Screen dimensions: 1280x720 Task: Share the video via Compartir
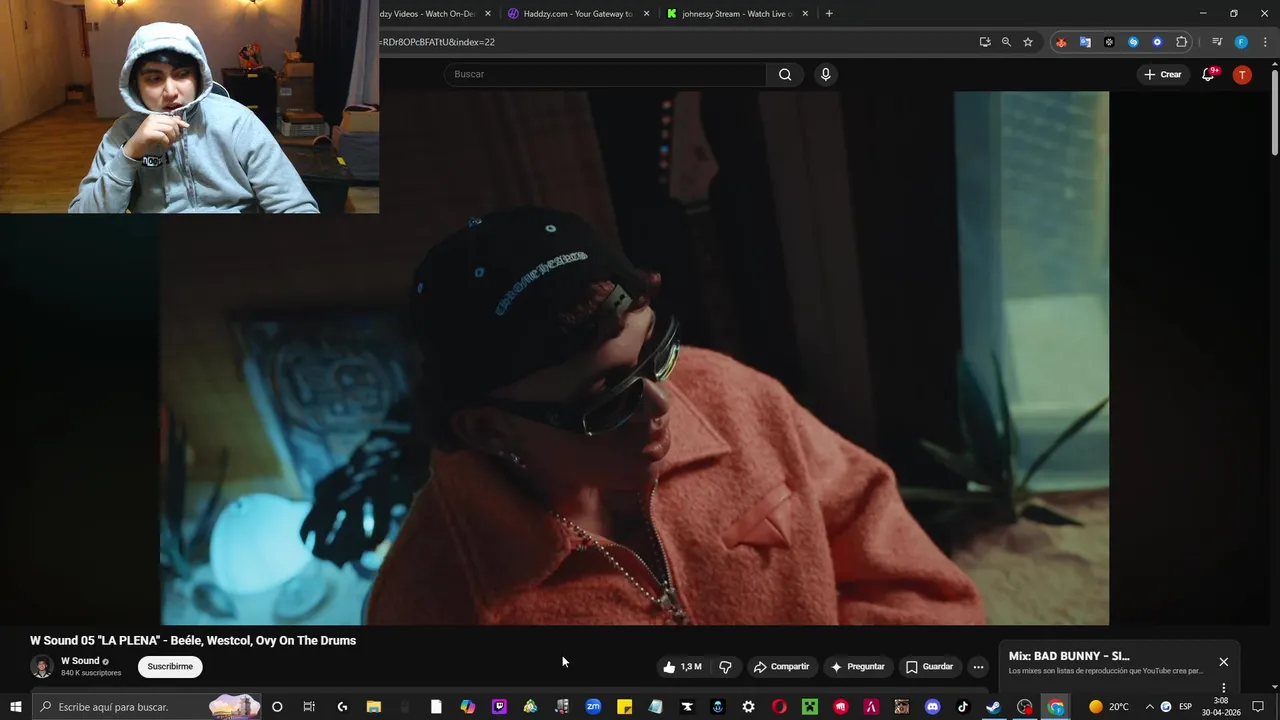coord(781,667)
